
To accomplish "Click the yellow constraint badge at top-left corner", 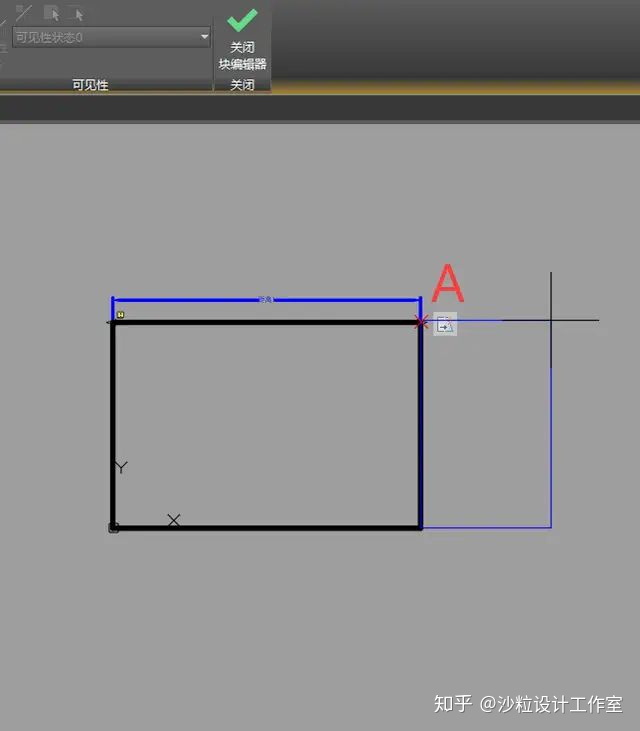I will tap(120, 315).
